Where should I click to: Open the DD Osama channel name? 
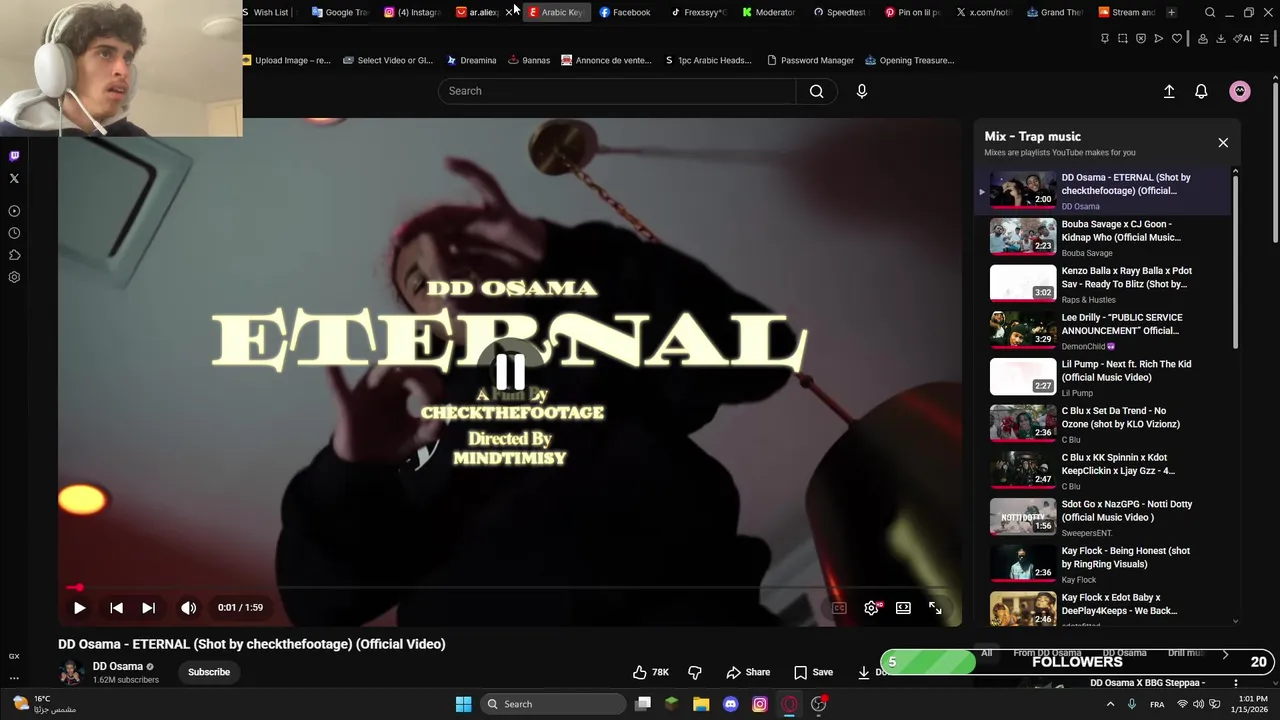[118, 666]
